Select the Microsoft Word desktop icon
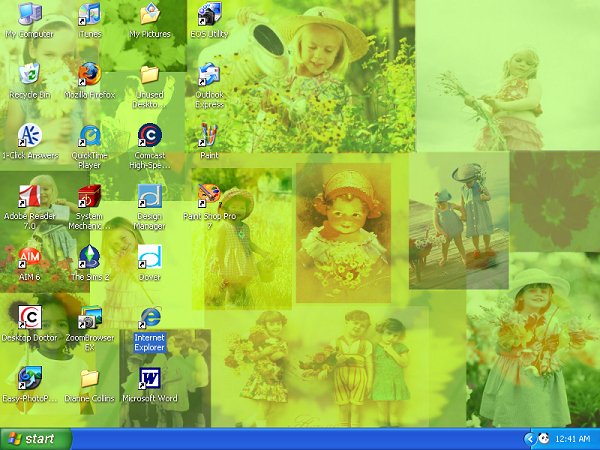600x450 pixels. point(149,378)
